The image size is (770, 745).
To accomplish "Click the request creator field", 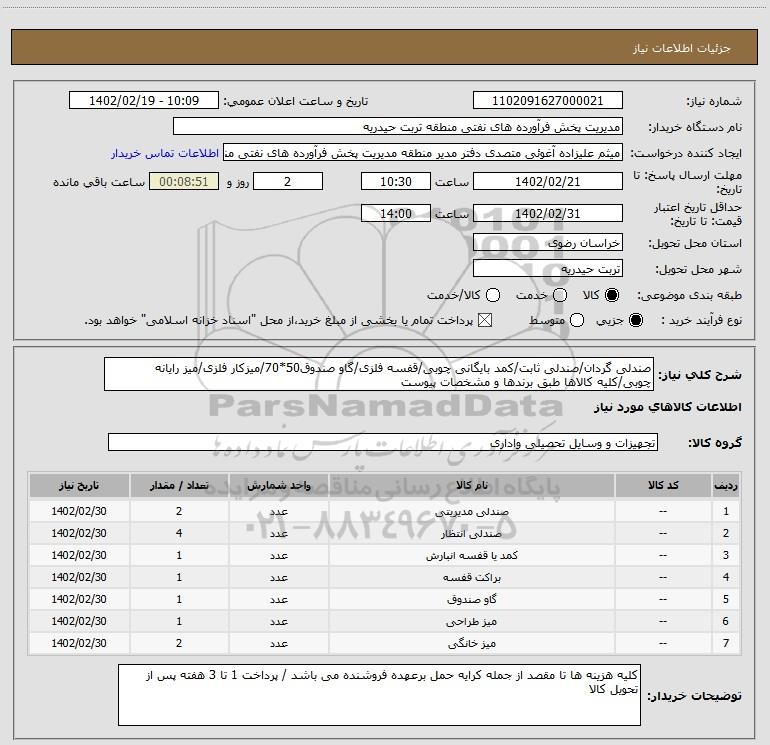I will 423,153.
